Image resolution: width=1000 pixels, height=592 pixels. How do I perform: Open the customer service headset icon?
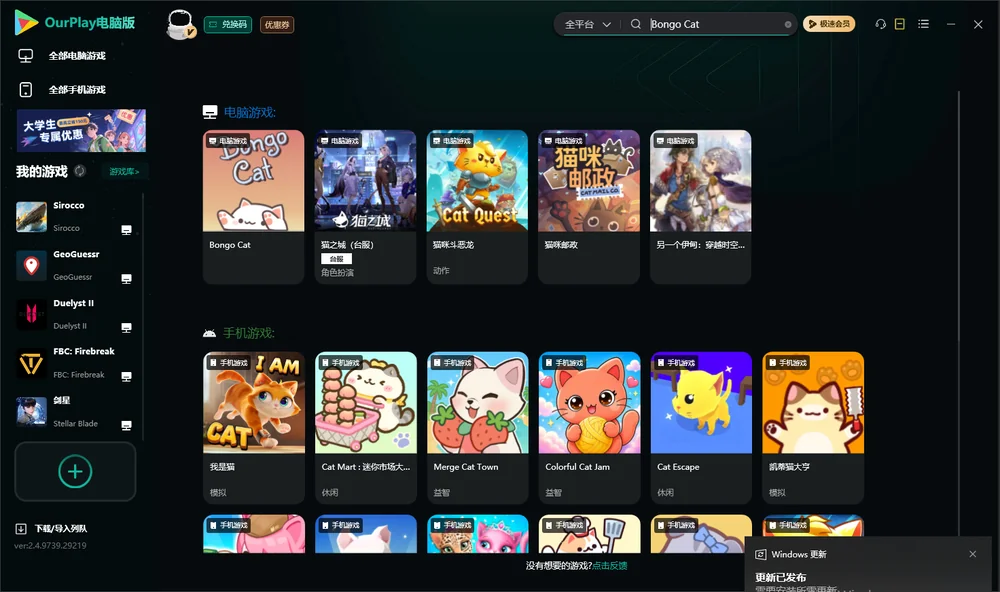[880, 24]
